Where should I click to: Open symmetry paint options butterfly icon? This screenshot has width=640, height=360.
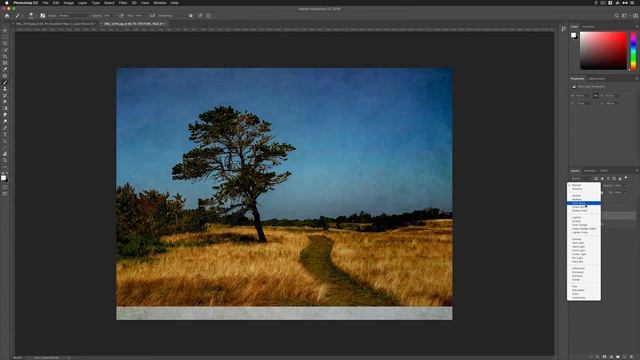pos(209,16)
